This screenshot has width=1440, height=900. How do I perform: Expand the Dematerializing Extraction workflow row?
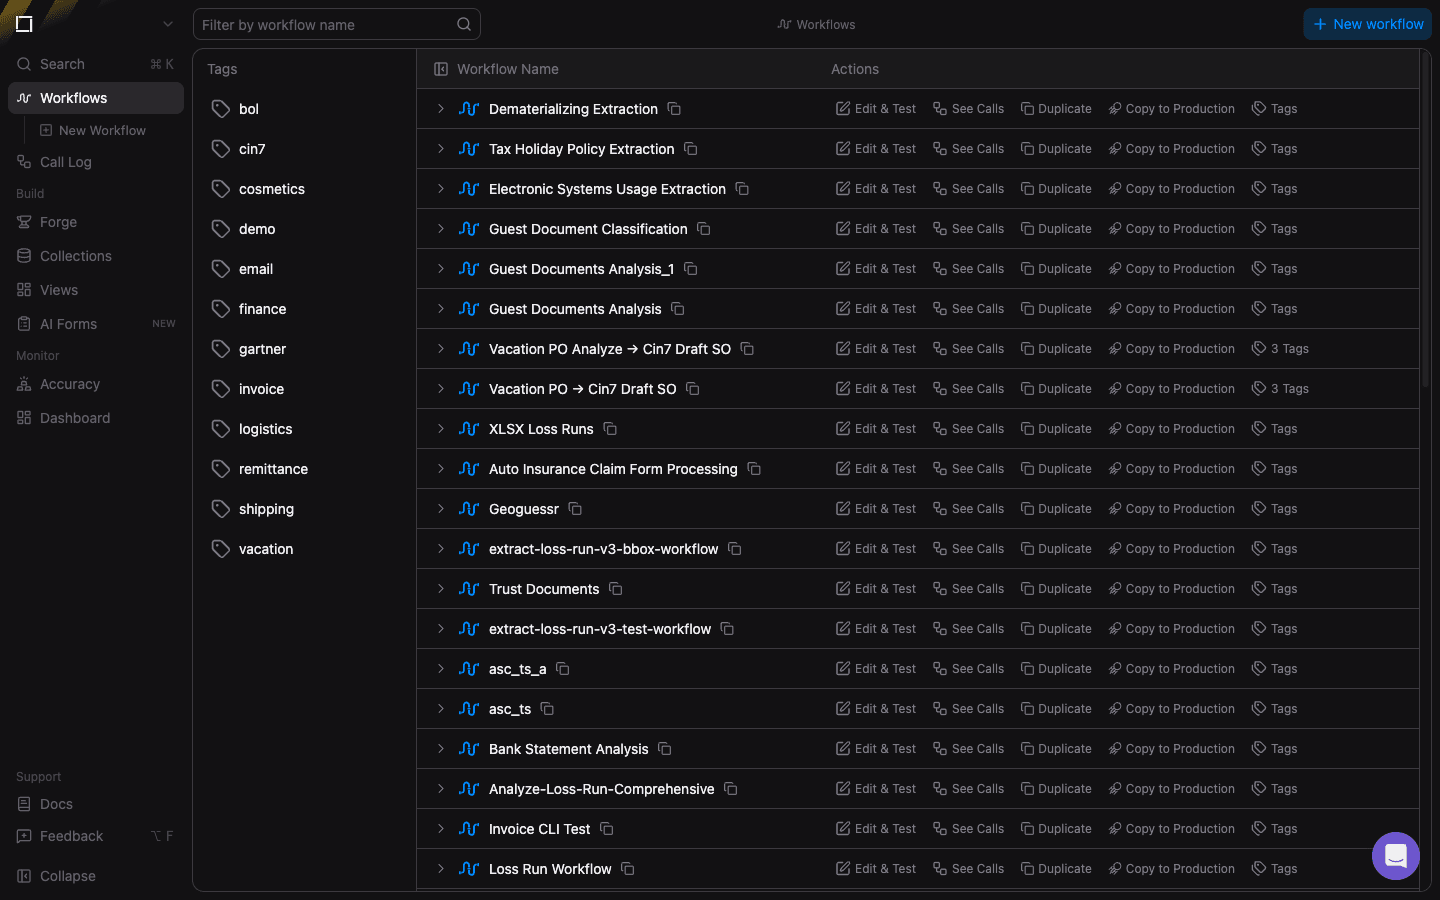pos(441,108)
